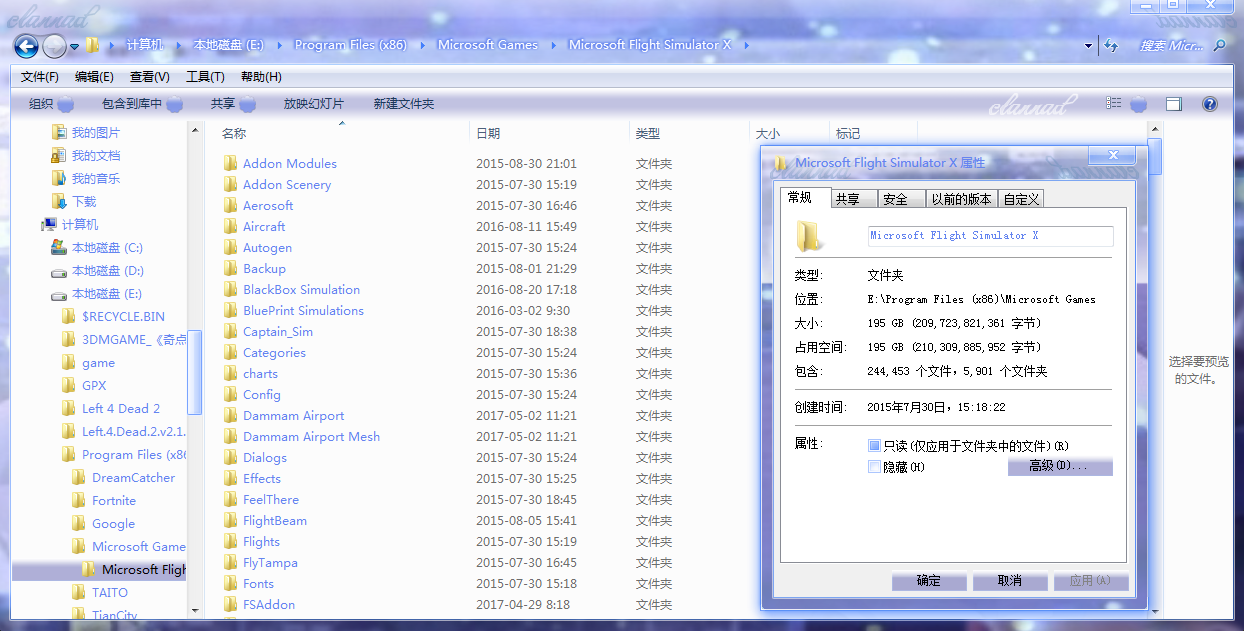
Task: Open the 共享 dropdown in toolbar
Action: pos(232,104)
